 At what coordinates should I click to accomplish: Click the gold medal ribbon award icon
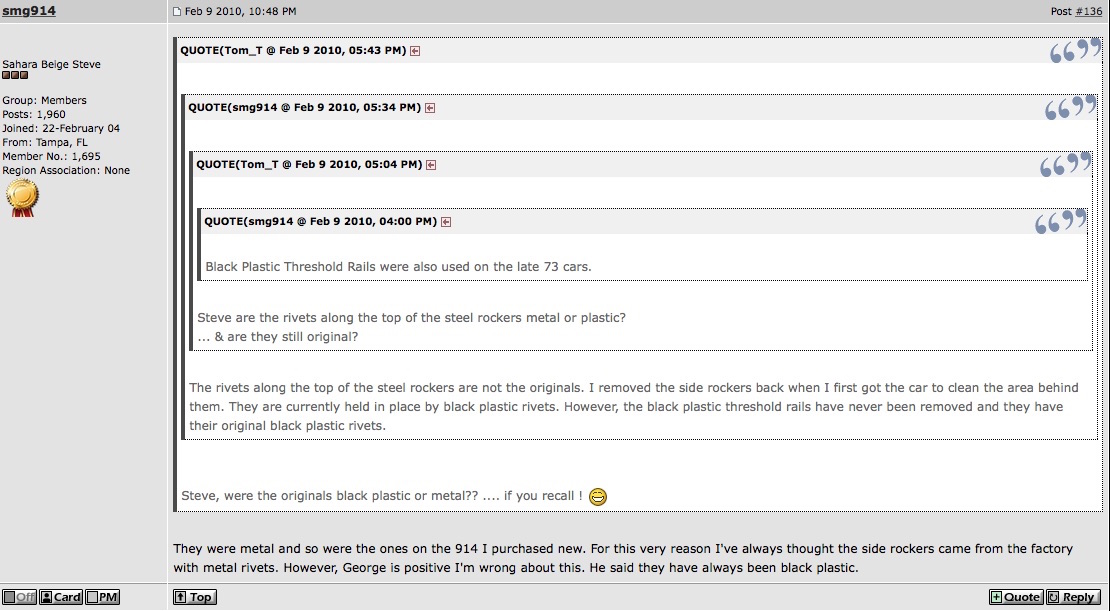point(22,198)
